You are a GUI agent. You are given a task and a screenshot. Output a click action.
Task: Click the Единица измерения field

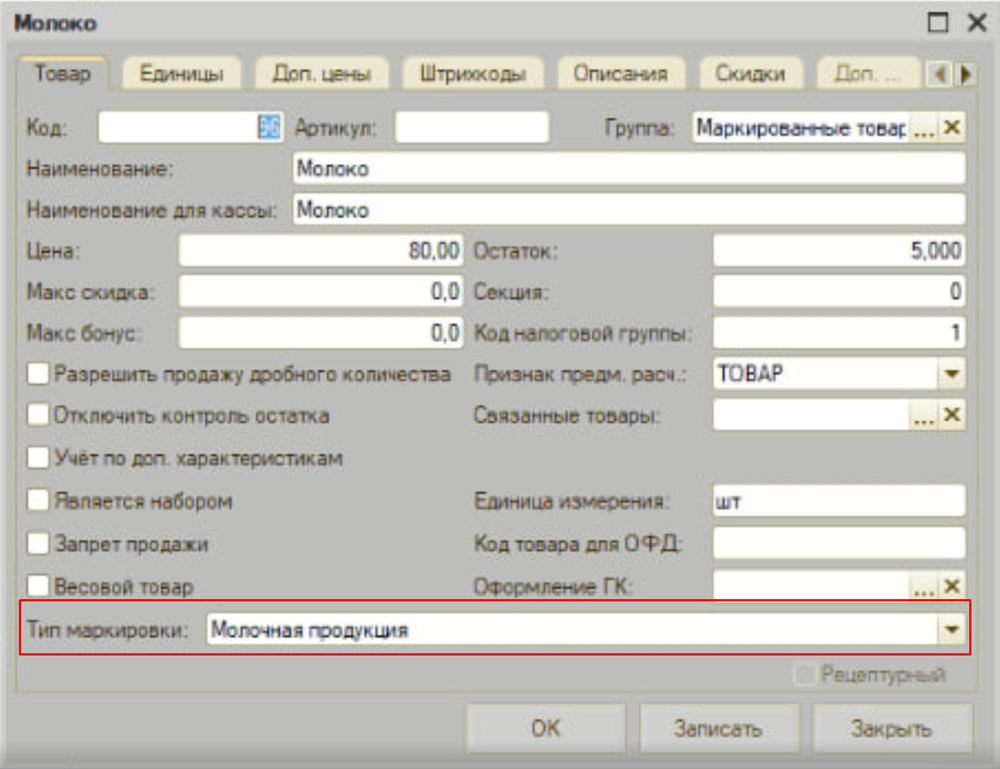coord(838,501)
